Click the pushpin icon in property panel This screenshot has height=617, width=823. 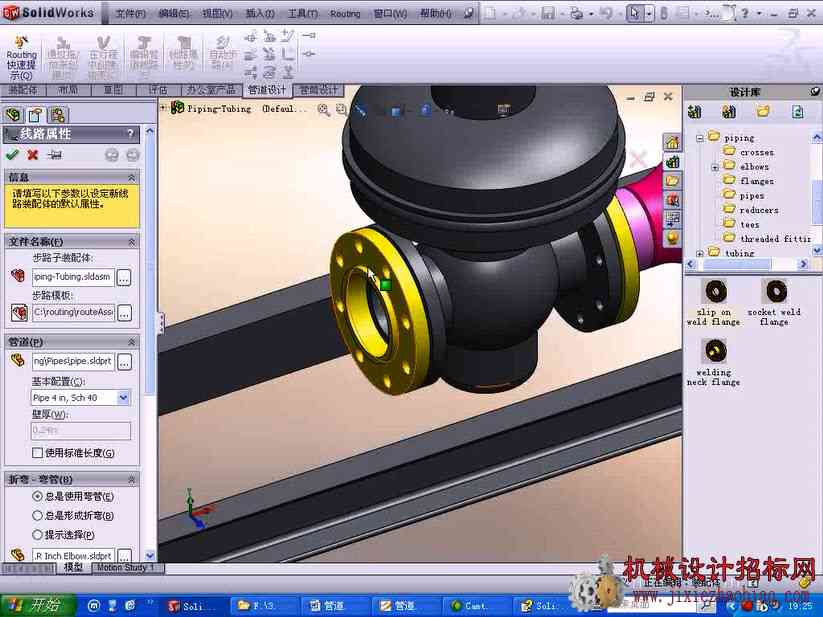[x=54, y=155]
